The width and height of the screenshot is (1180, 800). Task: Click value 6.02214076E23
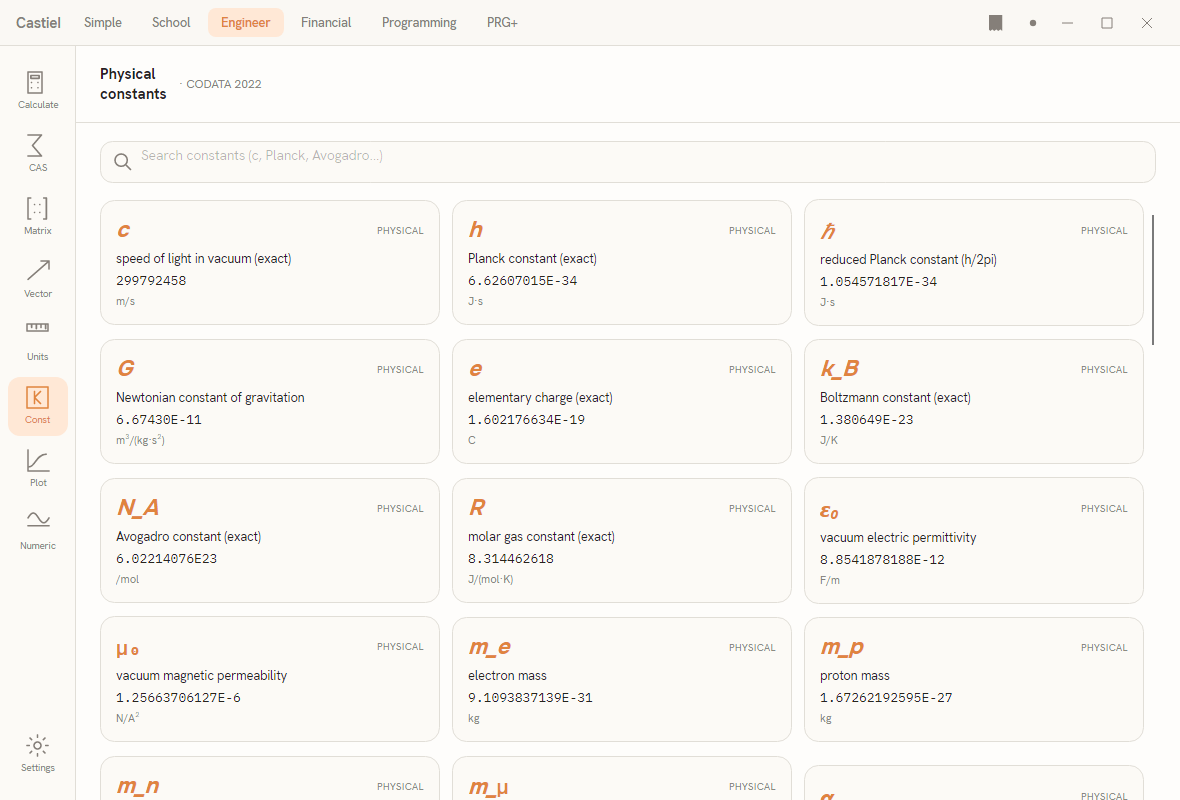click(166, 559)
